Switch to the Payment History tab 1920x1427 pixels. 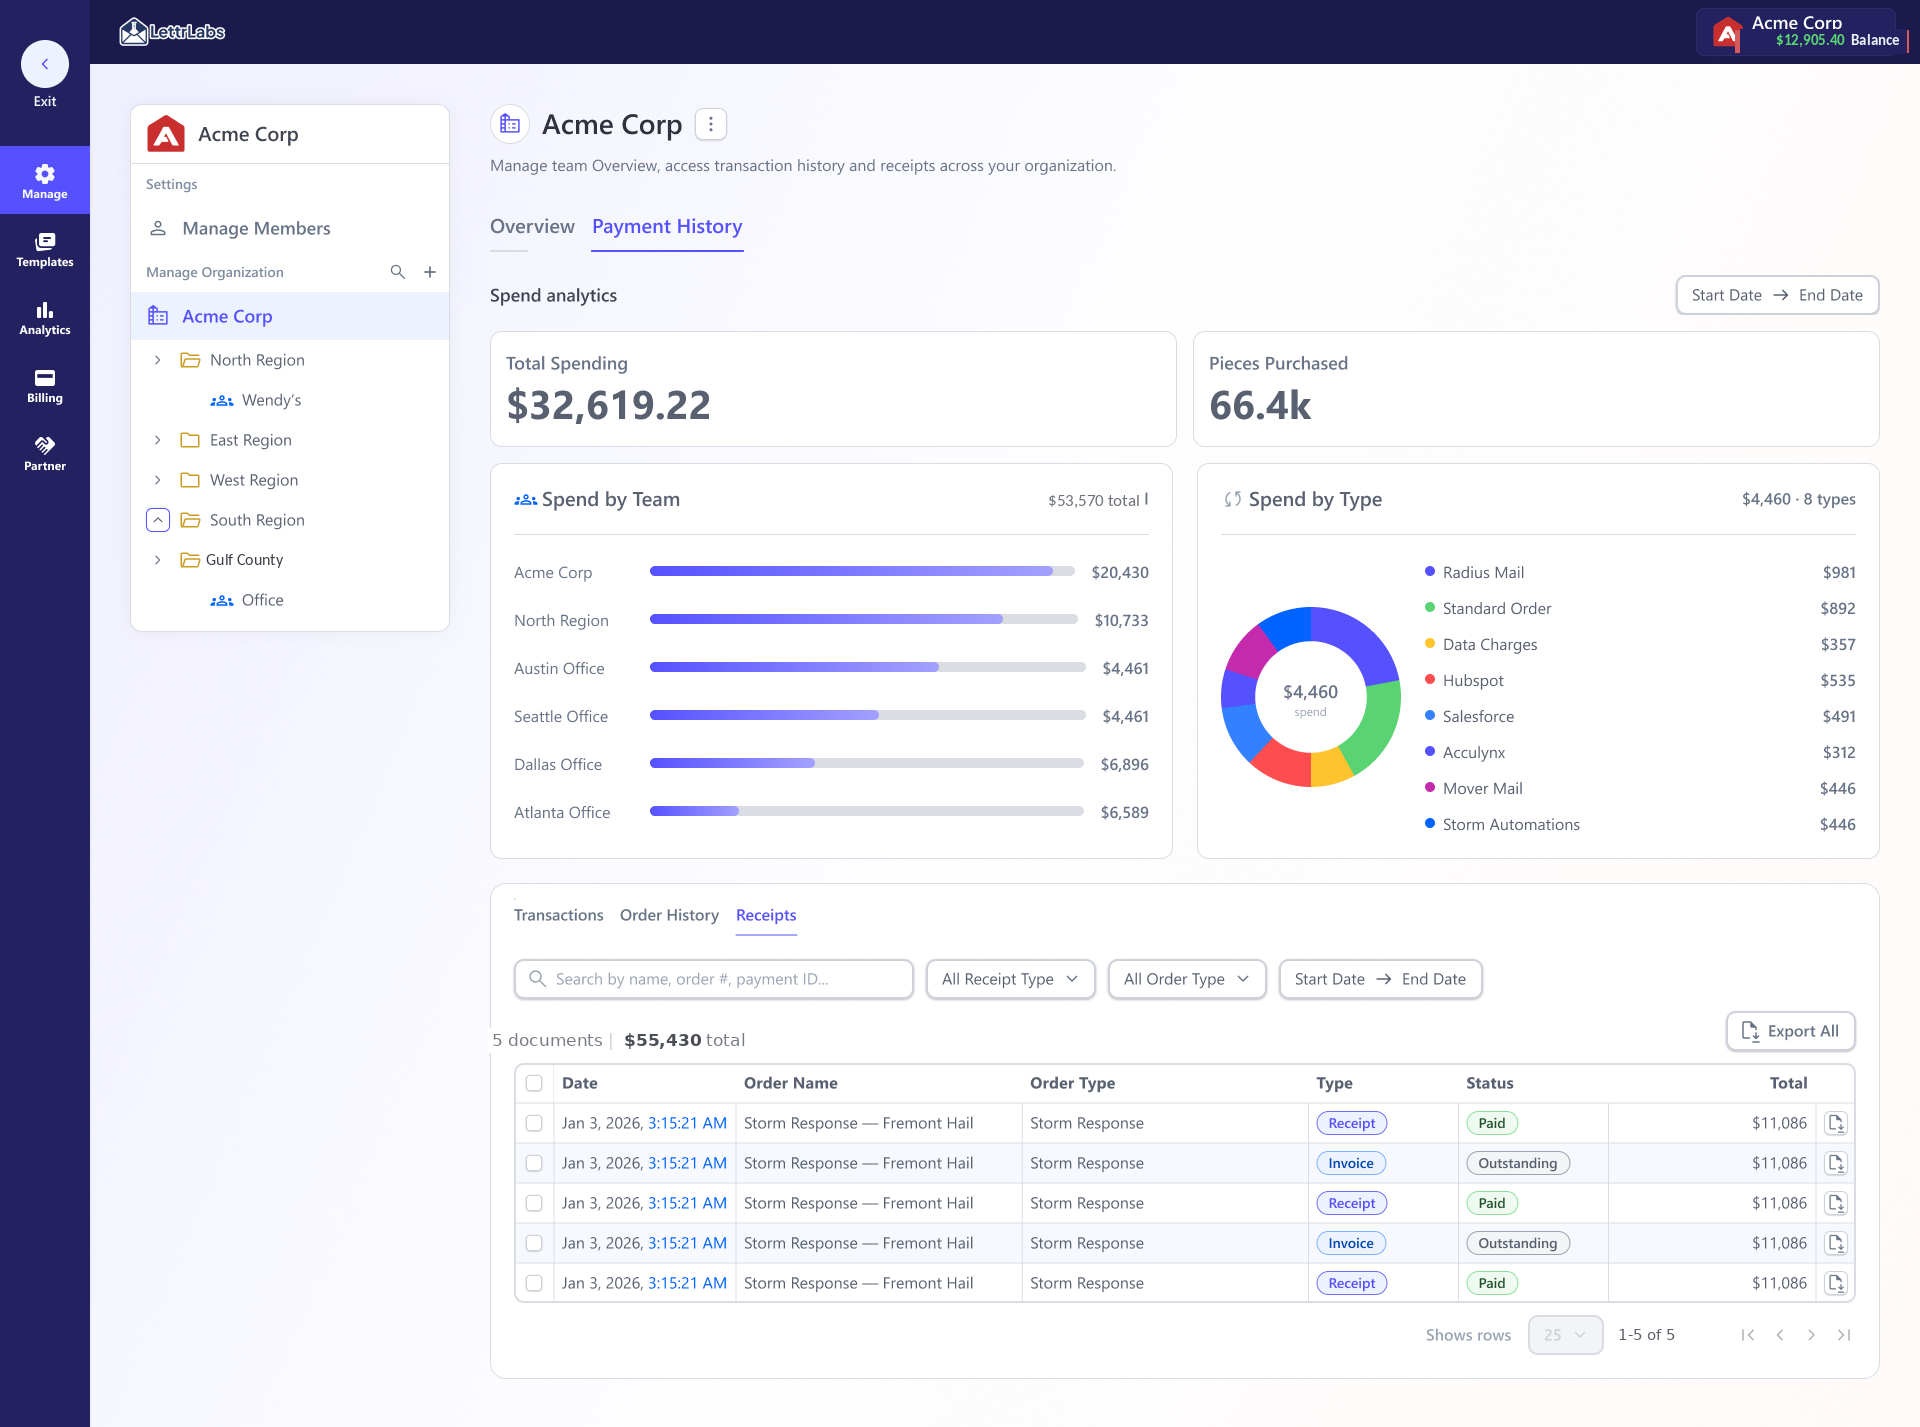(x=667, y=227)
